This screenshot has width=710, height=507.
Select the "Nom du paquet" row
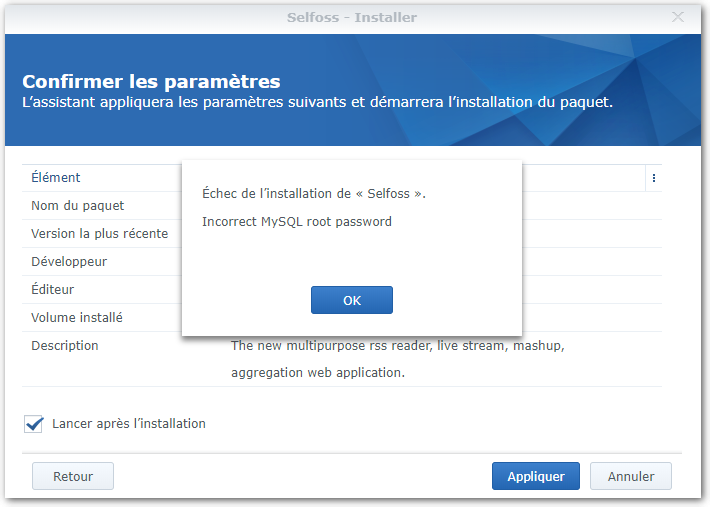coord(78,206)
